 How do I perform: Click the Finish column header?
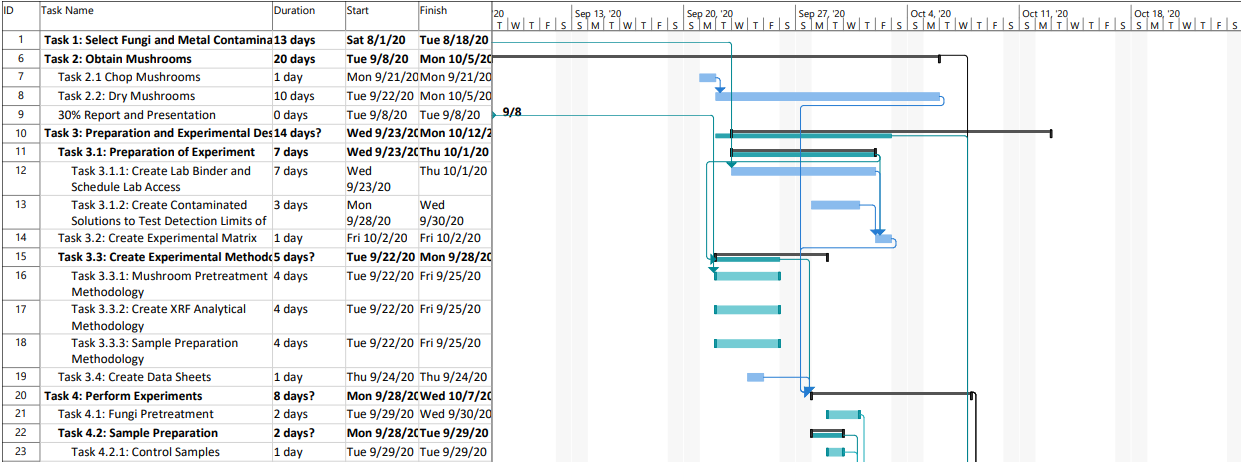click(454, 15)
